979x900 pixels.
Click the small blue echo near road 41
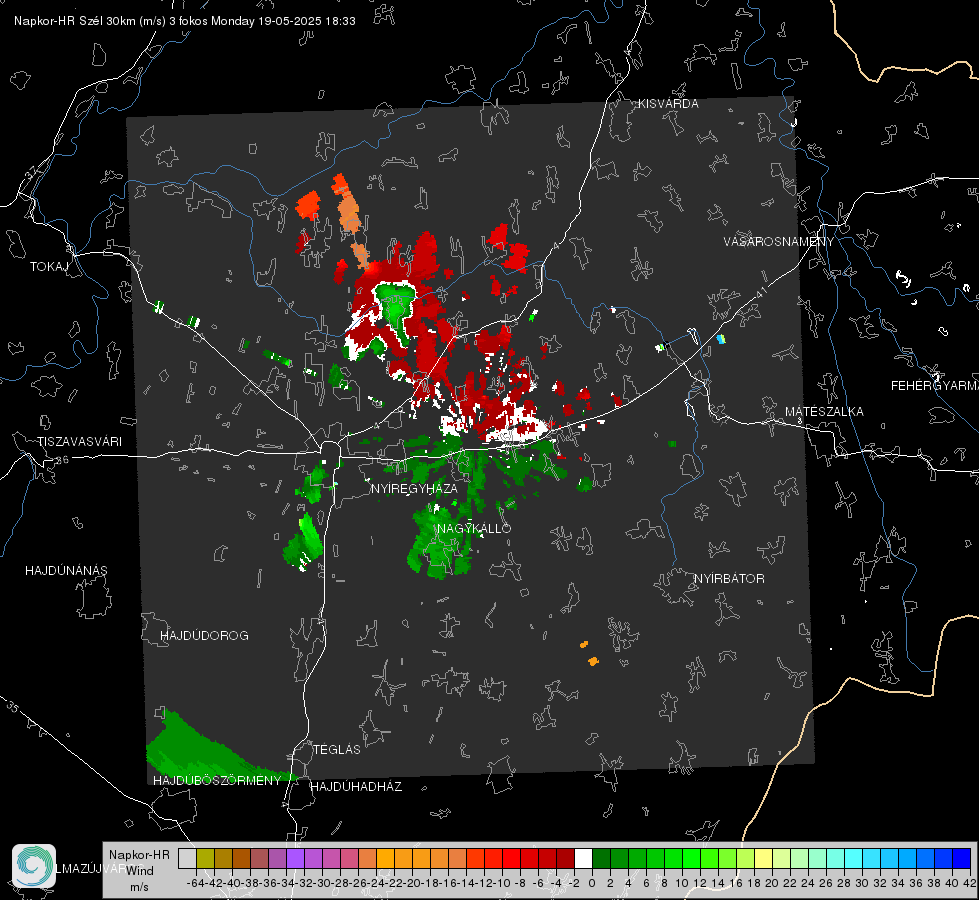(x=721, y=339)
